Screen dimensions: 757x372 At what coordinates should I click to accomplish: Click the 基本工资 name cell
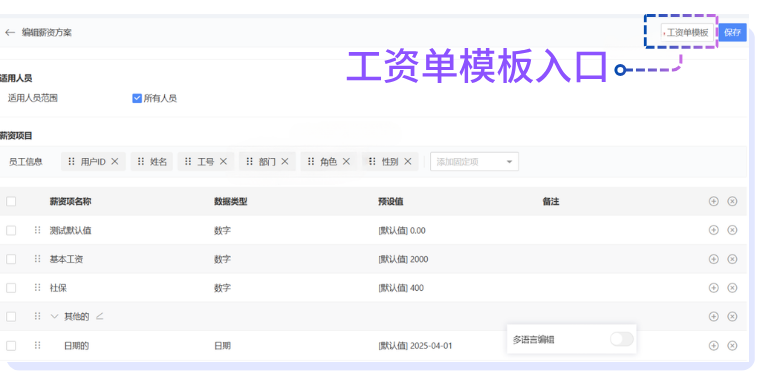(x=66, y=260)
